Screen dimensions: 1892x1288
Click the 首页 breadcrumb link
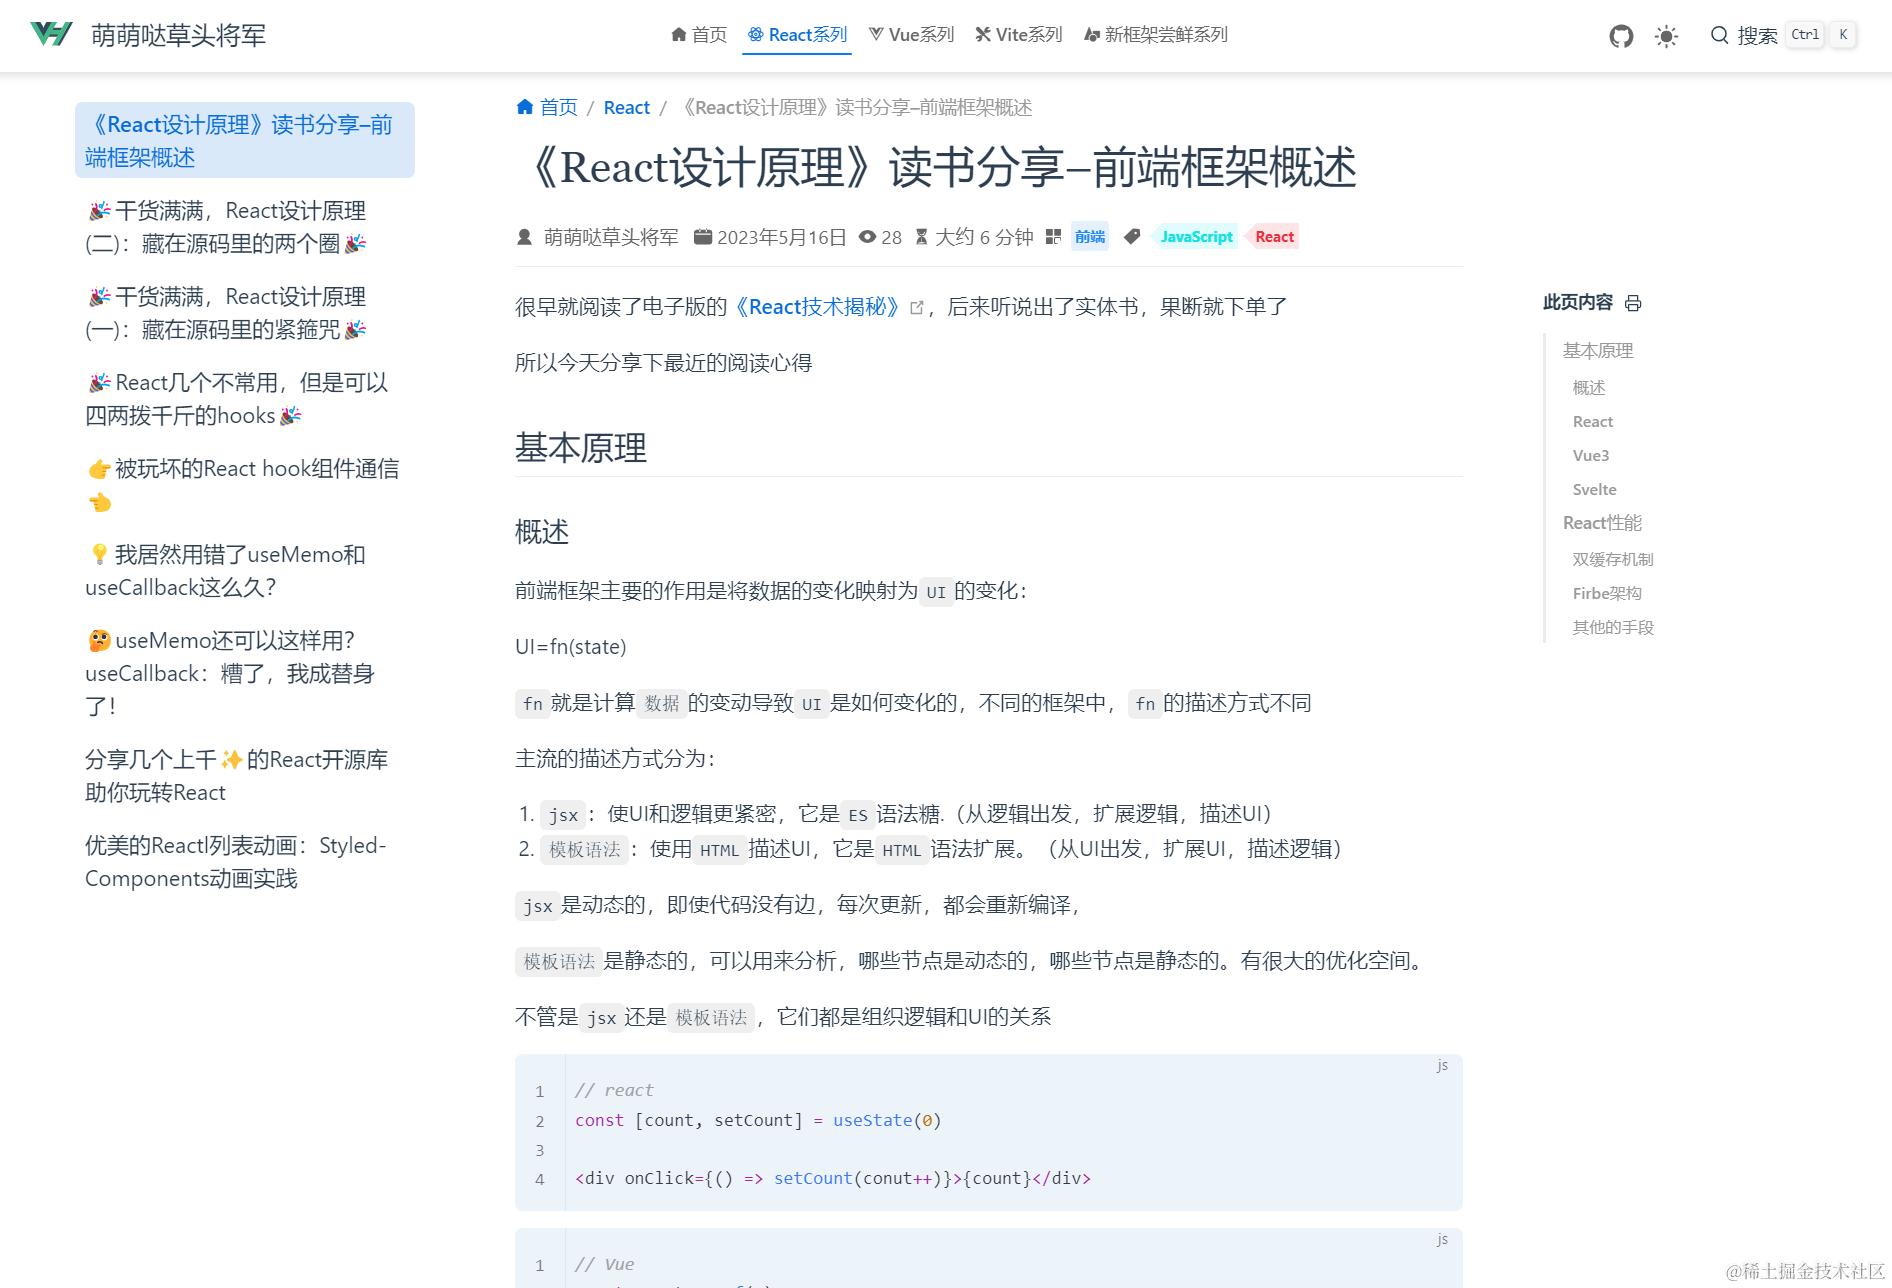pos(559,107)
